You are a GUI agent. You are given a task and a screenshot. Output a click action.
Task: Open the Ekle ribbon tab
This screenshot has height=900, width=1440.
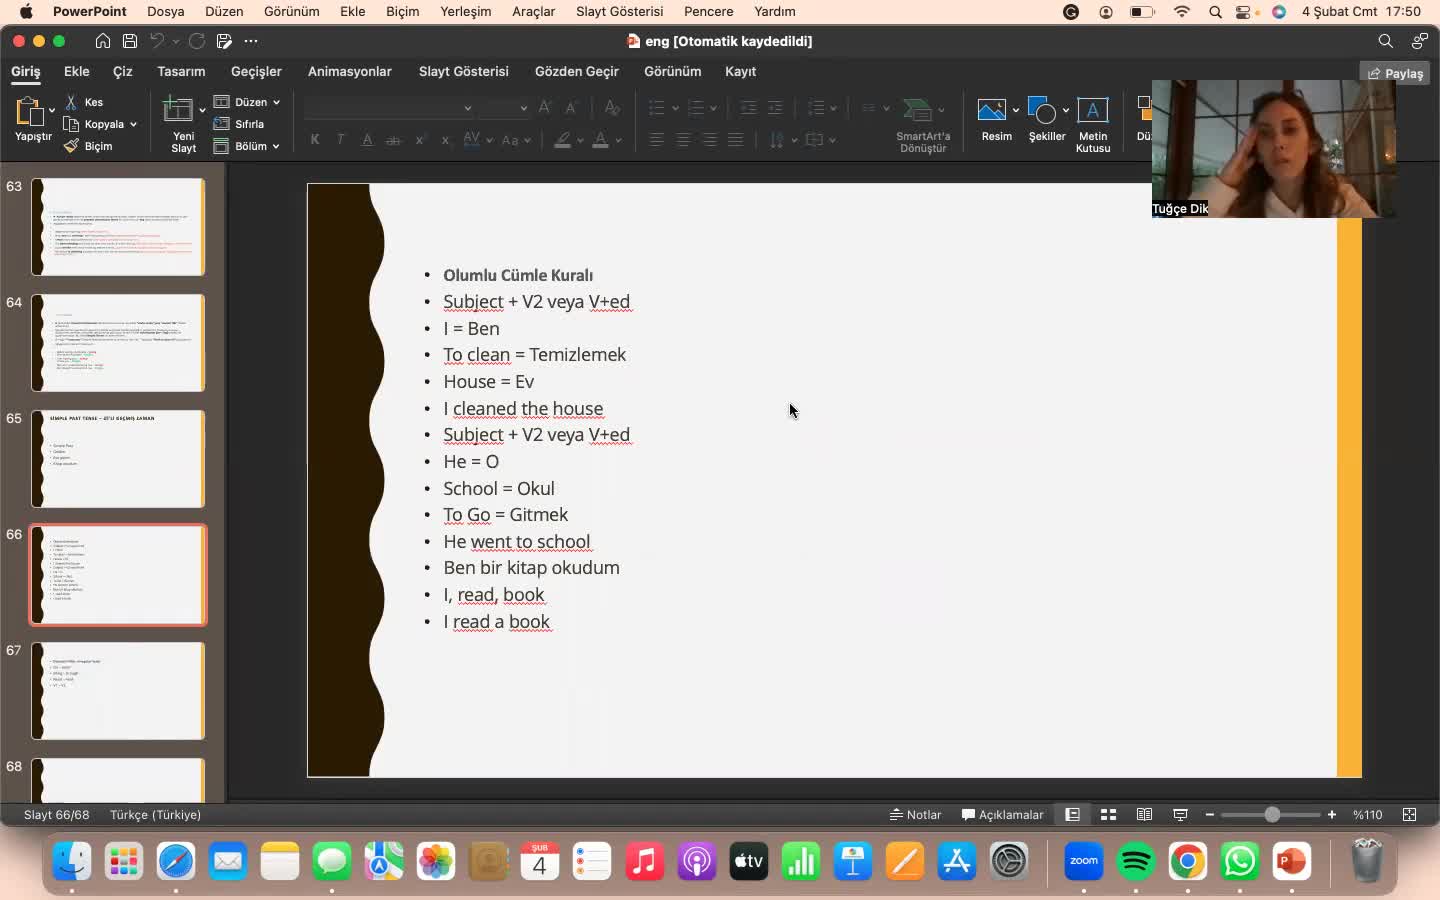click(x=77, y=72)
